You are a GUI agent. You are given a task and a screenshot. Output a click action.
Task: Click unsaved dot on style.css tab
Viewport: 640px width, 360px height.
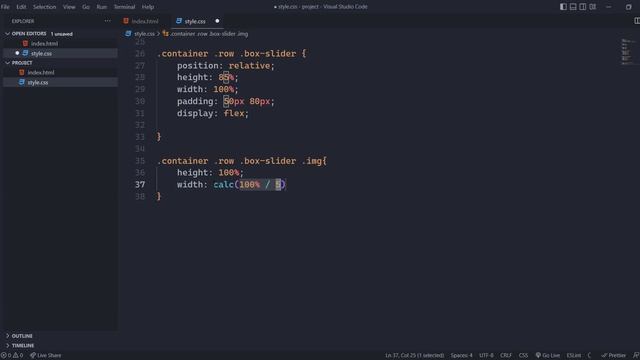tap(217, 21)
